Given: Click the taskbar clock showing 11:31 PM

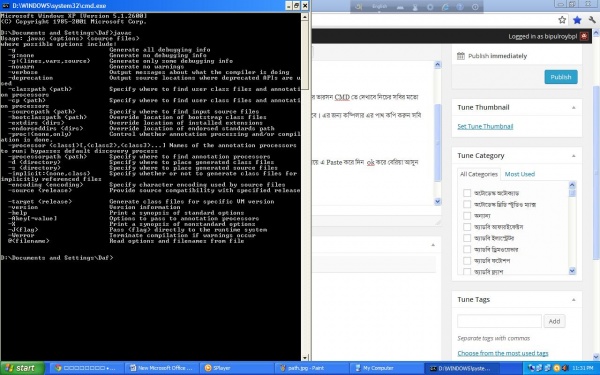Looking at the screenshot, I should tap(582, 368).
